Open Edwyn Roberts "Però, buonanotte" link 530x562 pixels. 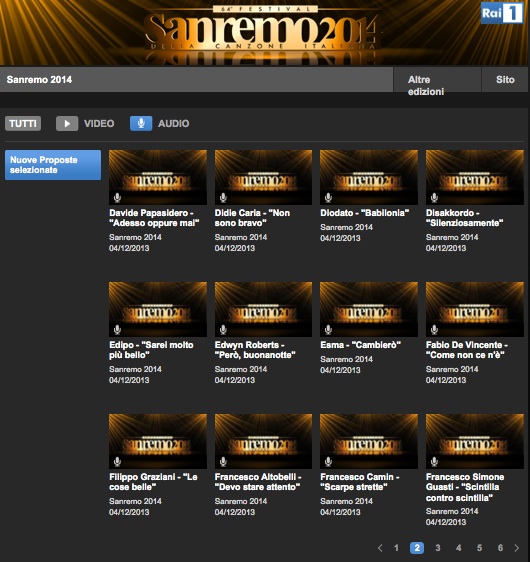[255, 350]
